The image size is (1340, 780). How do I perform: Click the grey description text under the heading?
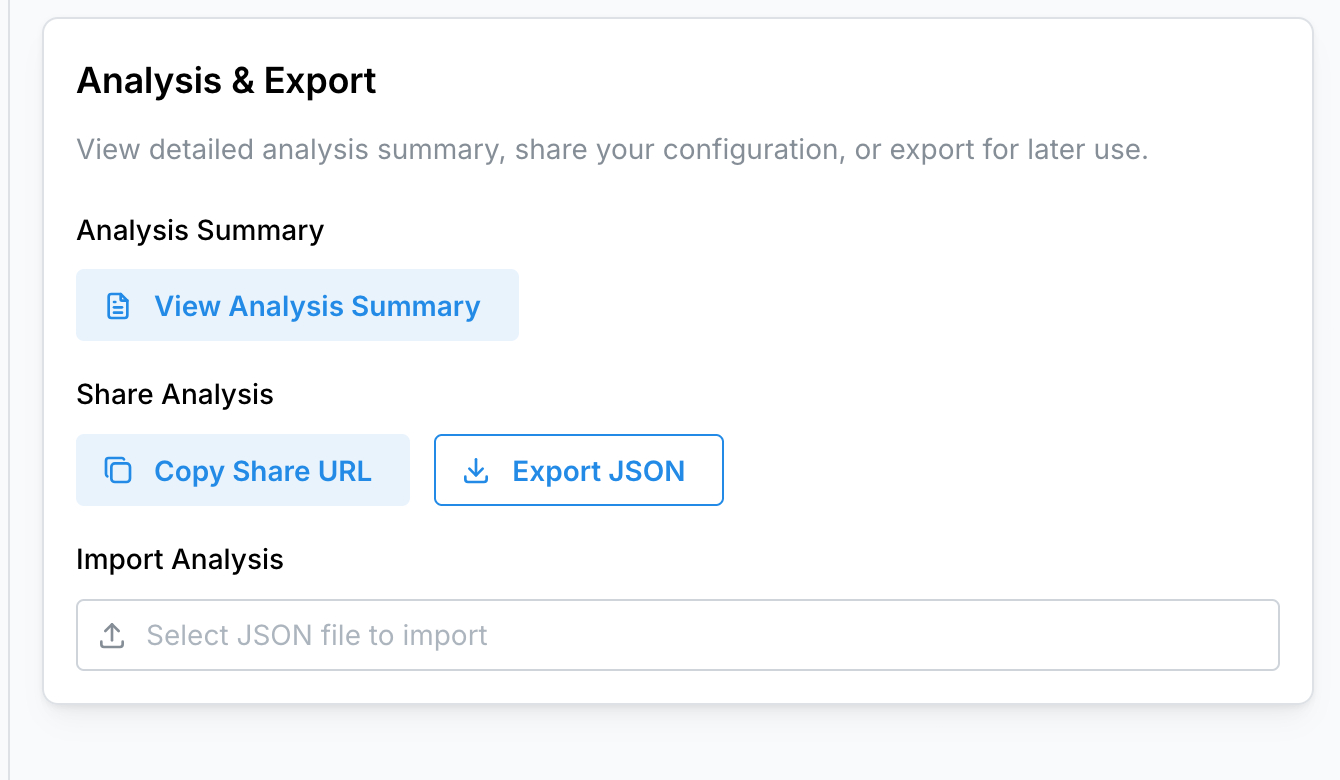tap(612, 150)
